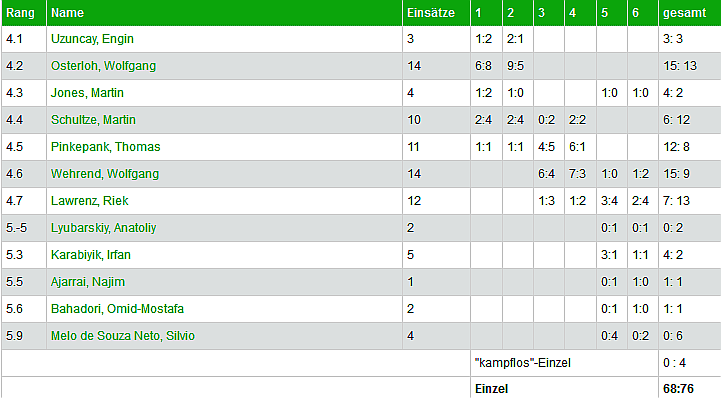Click the gesamt column header
Image resolution: width=721 pixels, height=398 pixels.
point(690,13)
